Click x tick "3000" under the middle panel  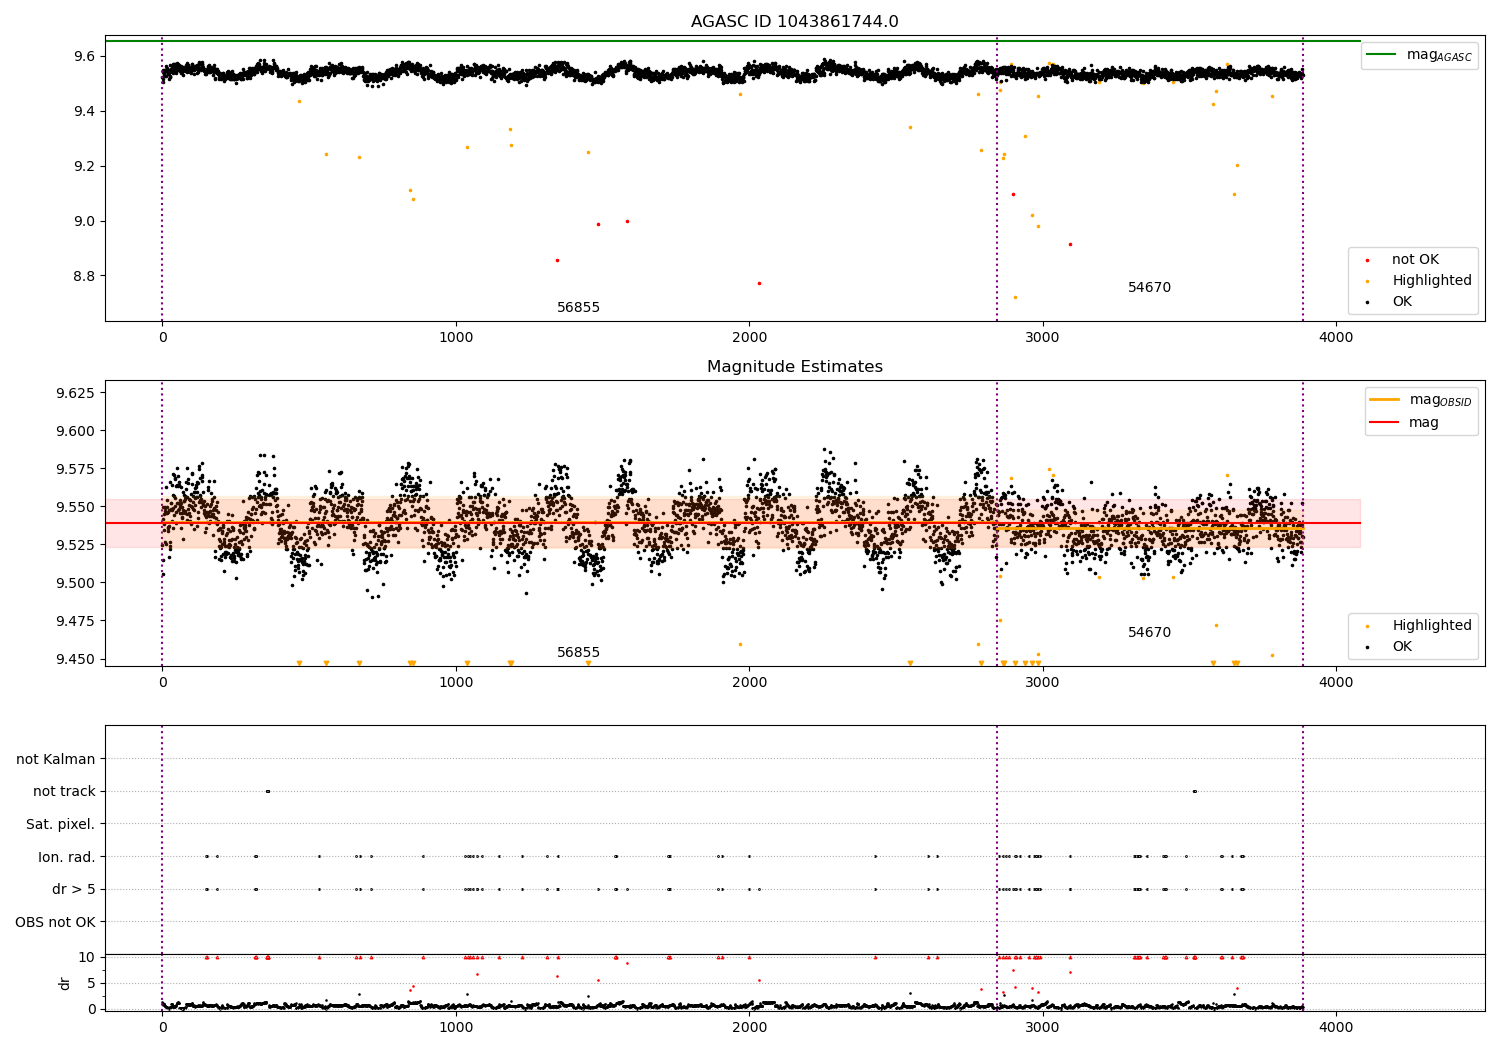click(x=1043, y=683)
